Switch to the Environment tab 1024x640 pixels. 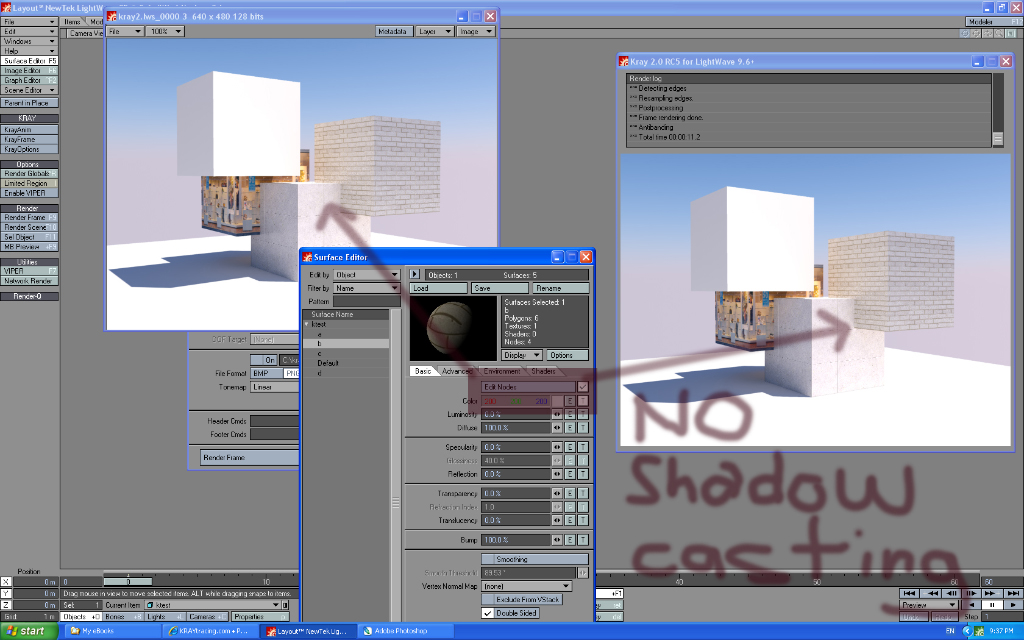coord(501,371)
